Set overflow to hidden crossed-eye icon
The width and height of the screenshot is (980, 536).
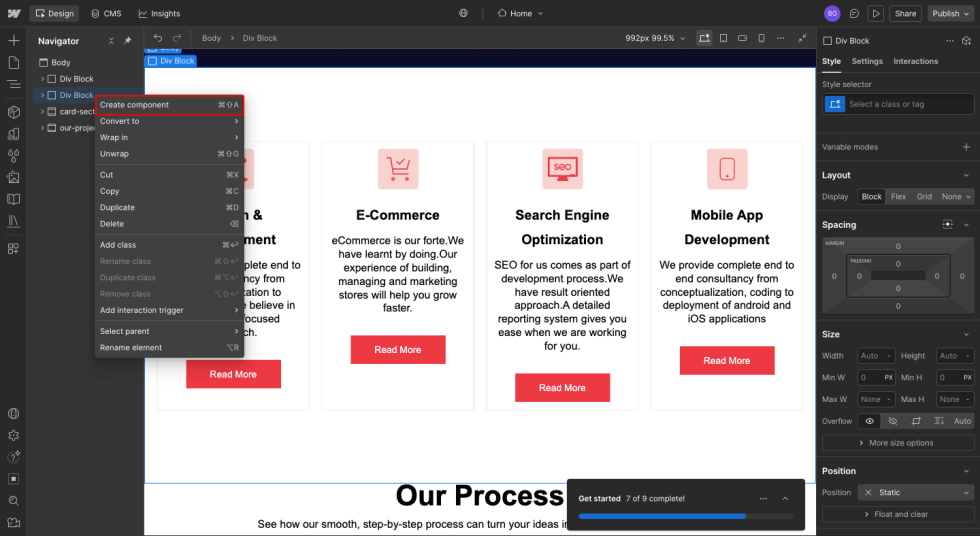click(x=892, y=421)
